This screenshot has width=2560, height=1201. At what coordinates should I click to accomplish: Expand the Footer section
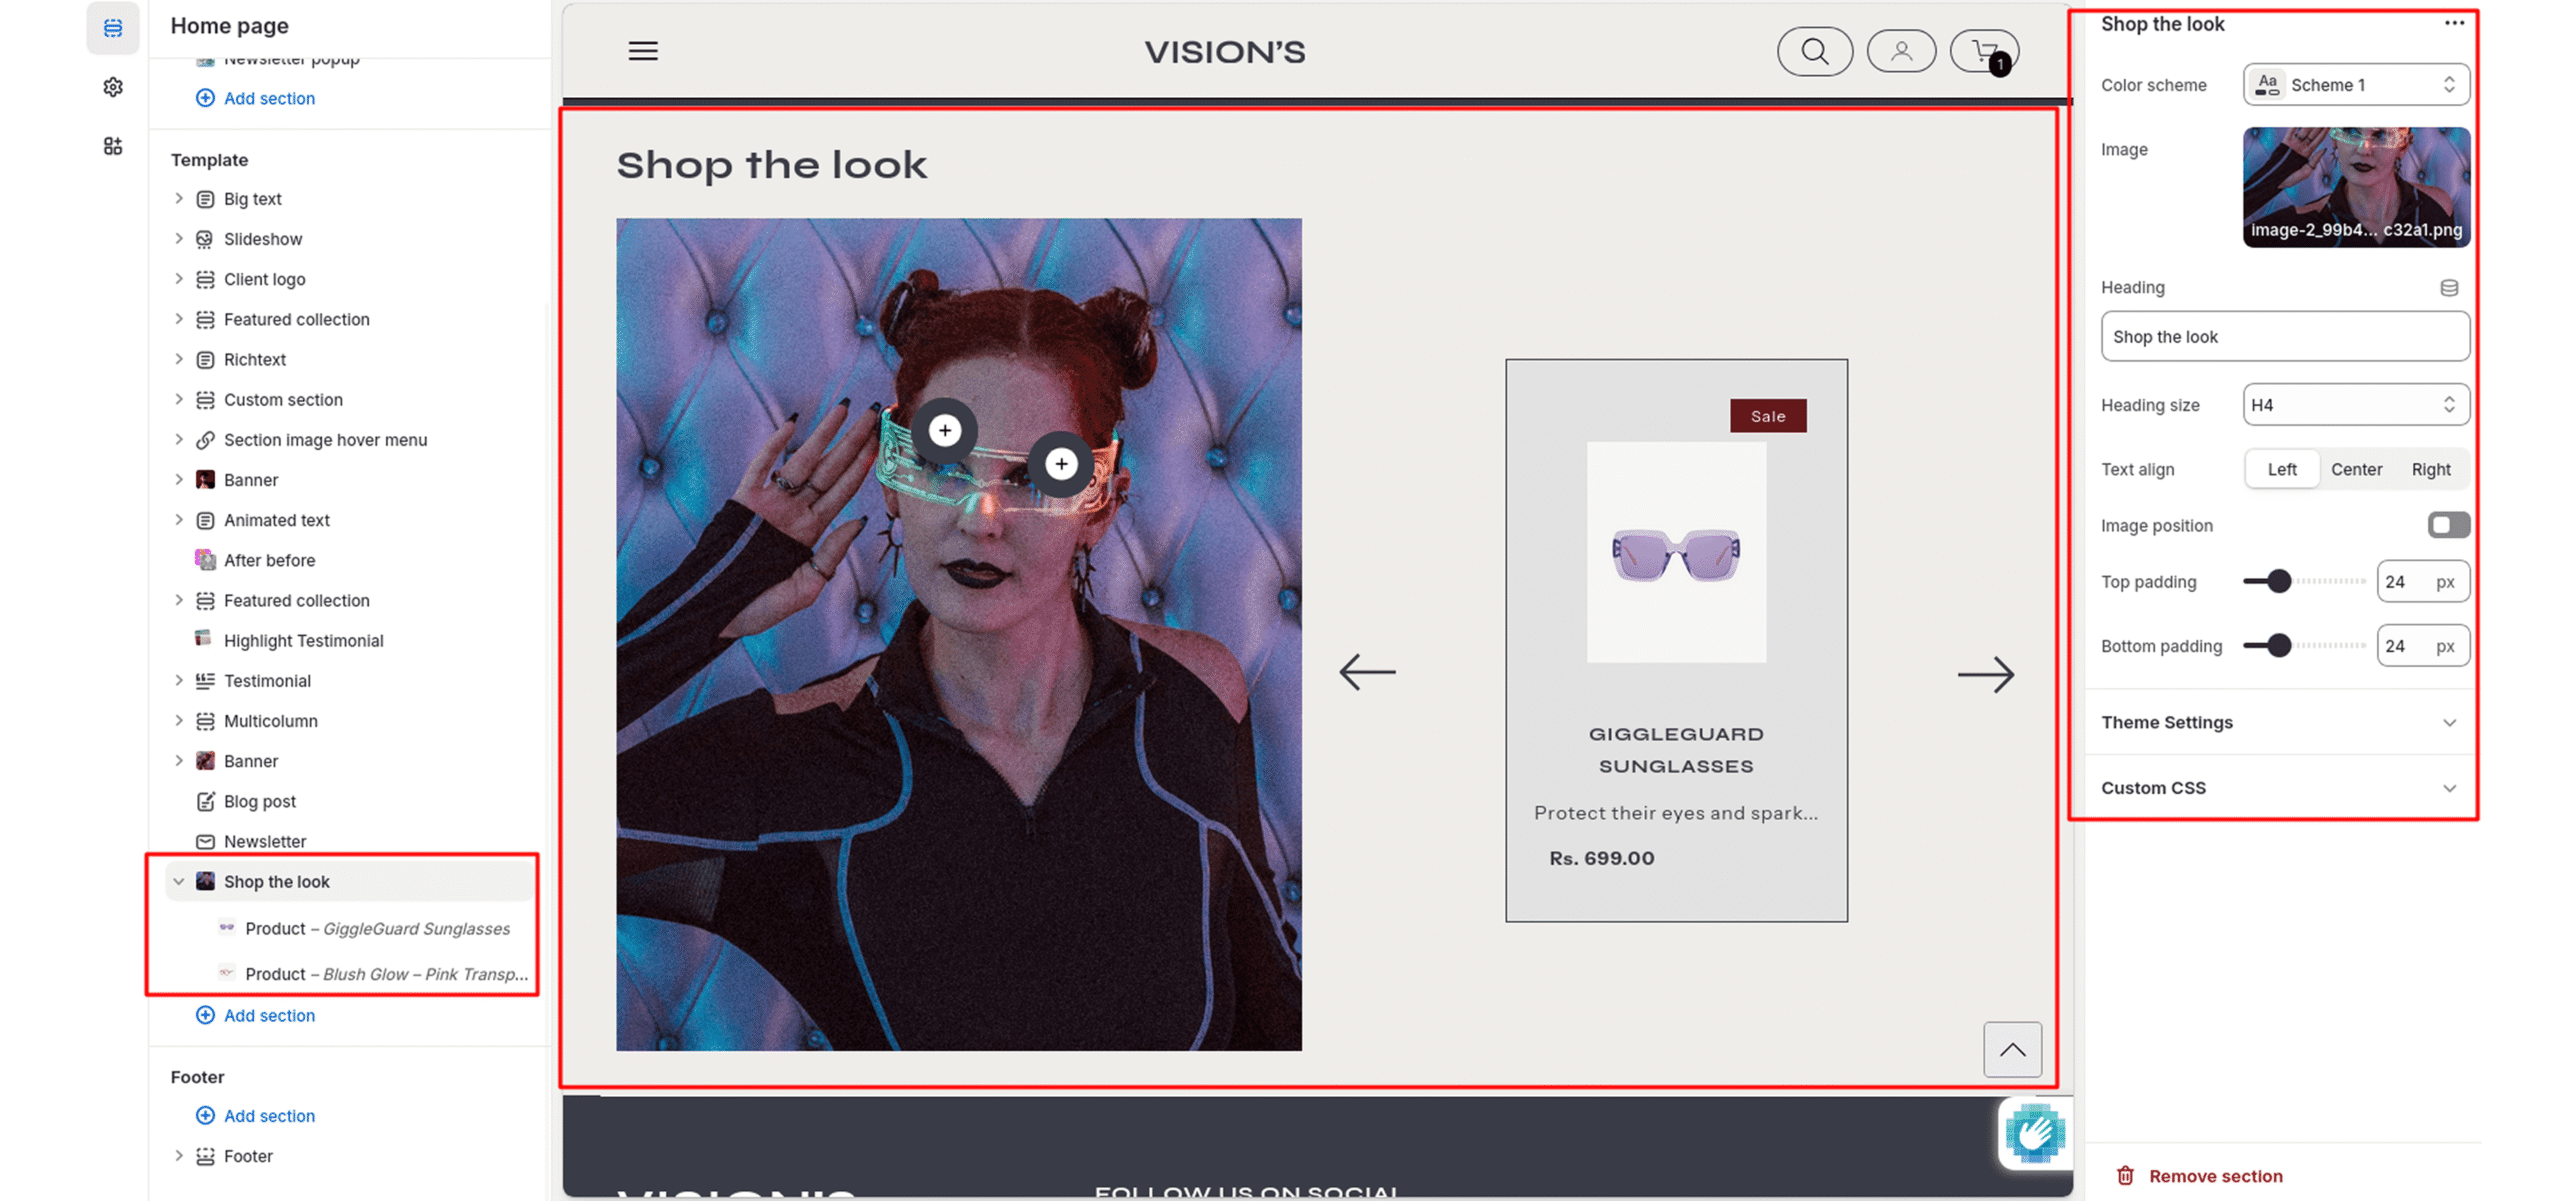coord(178,1155)
